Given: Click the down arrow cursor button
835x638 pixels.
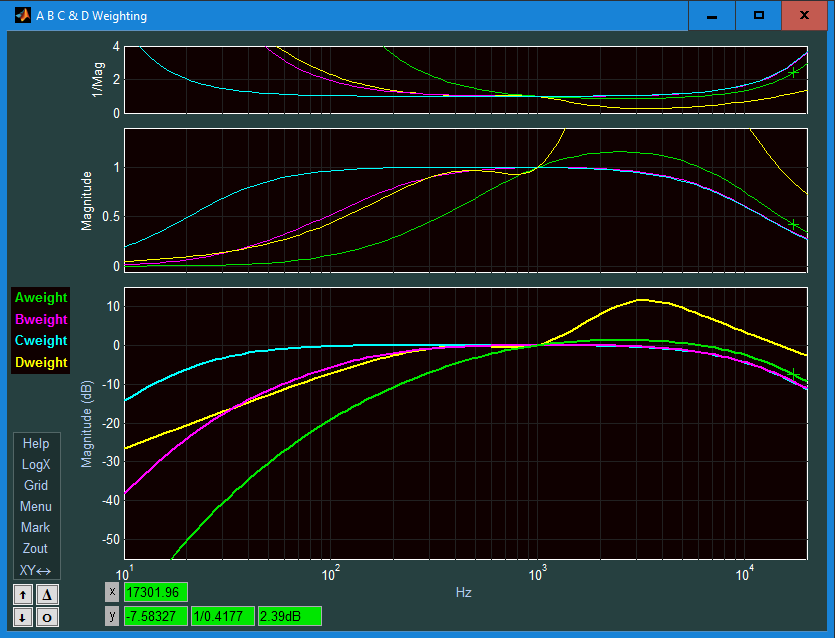Looking at the screenshot, I should [x=23, y=618].
